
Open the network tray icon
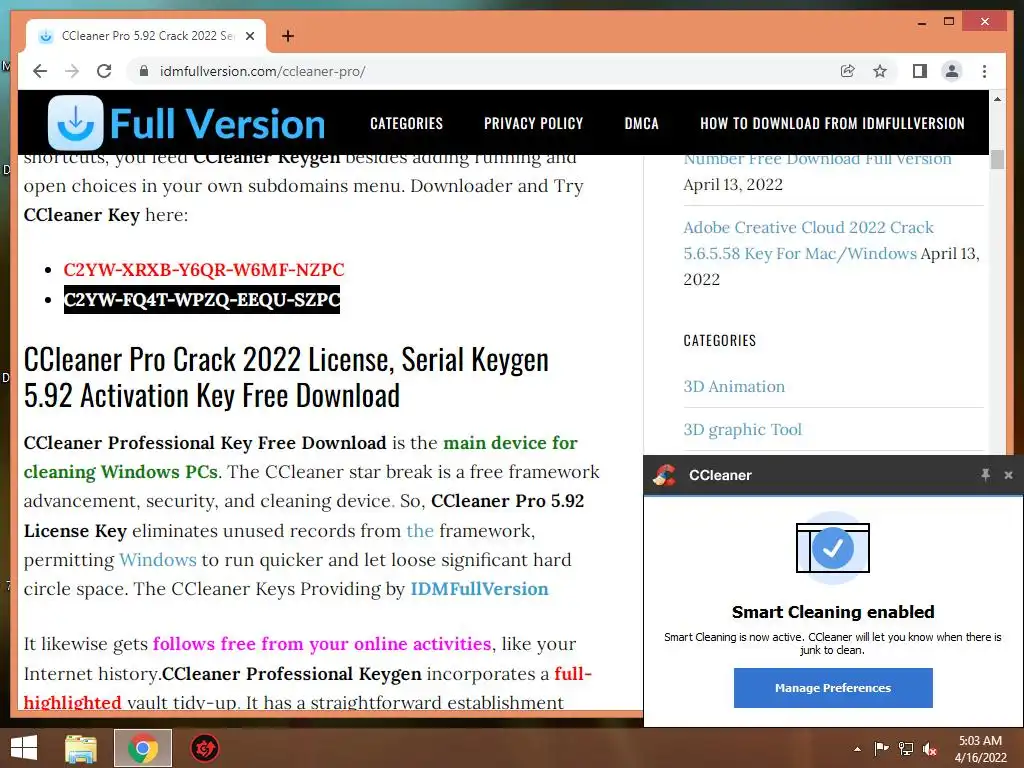coord(906,748)
